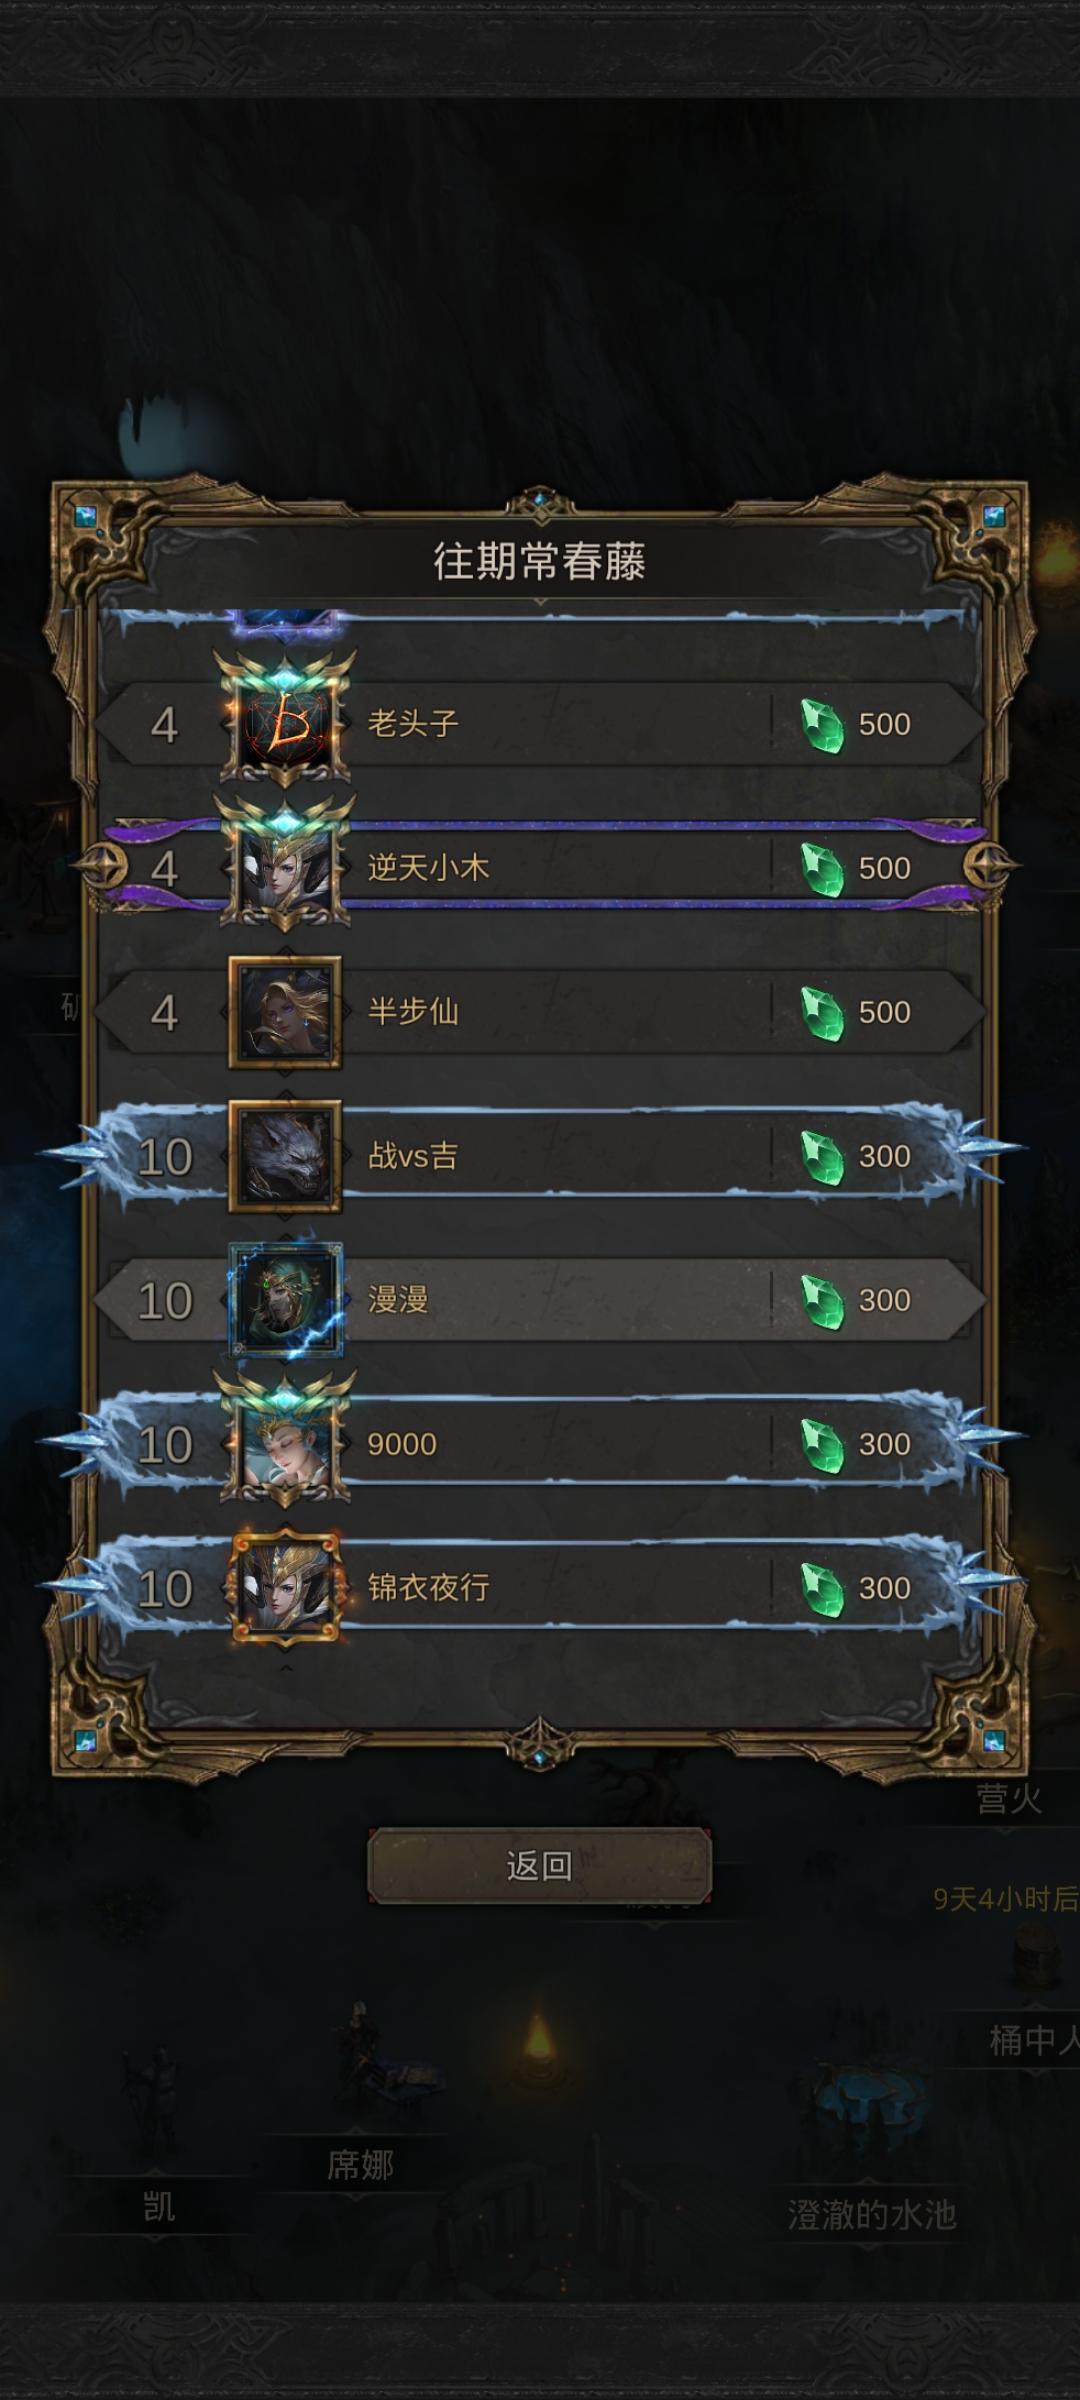Select the 澄澈的水池 location label
Screen dimensions: 1080x2400
[872, 2215]
